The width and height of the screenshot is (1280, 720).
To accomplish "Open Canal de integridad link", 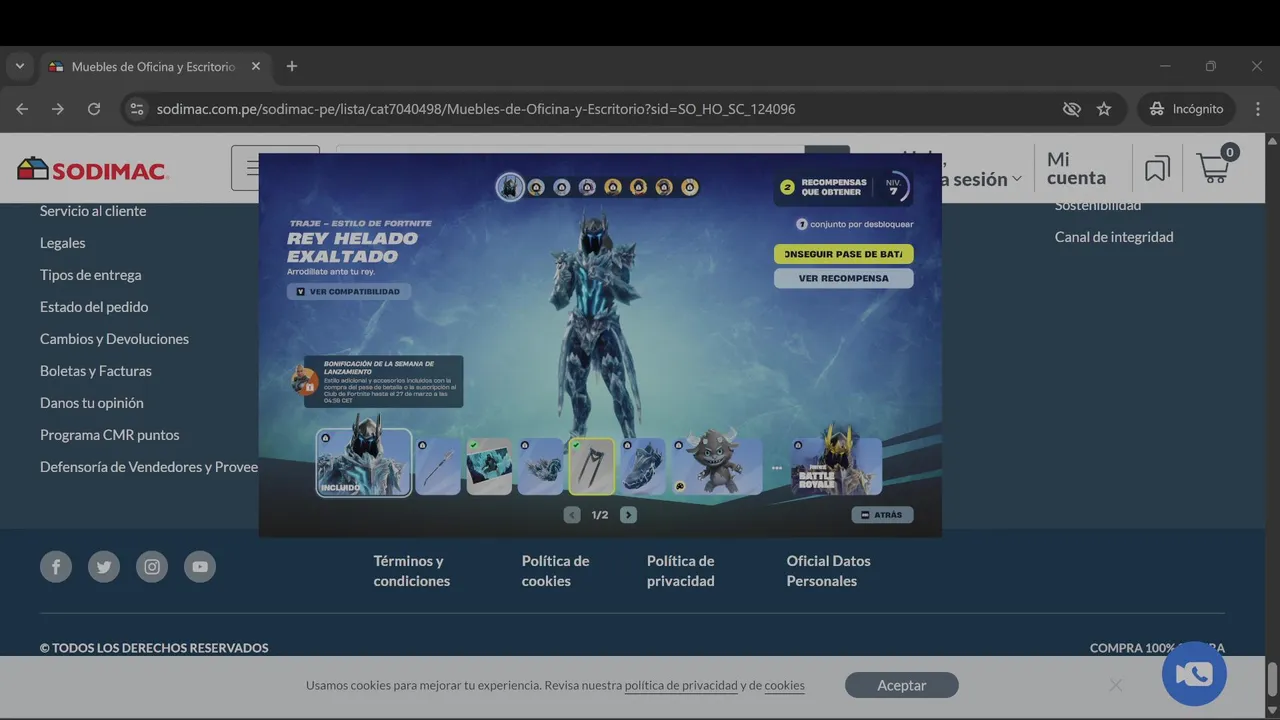I will coord(1114,237).
